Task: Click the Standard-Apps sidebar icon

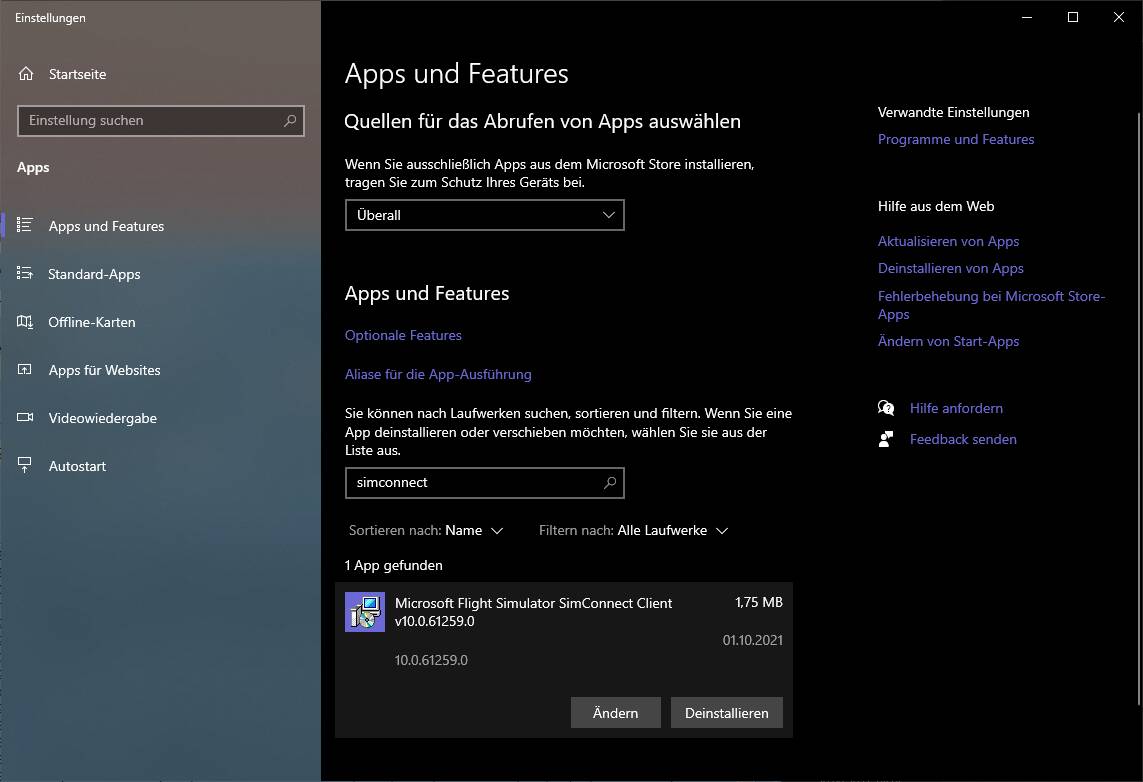Action: click(x=25, y=273)
